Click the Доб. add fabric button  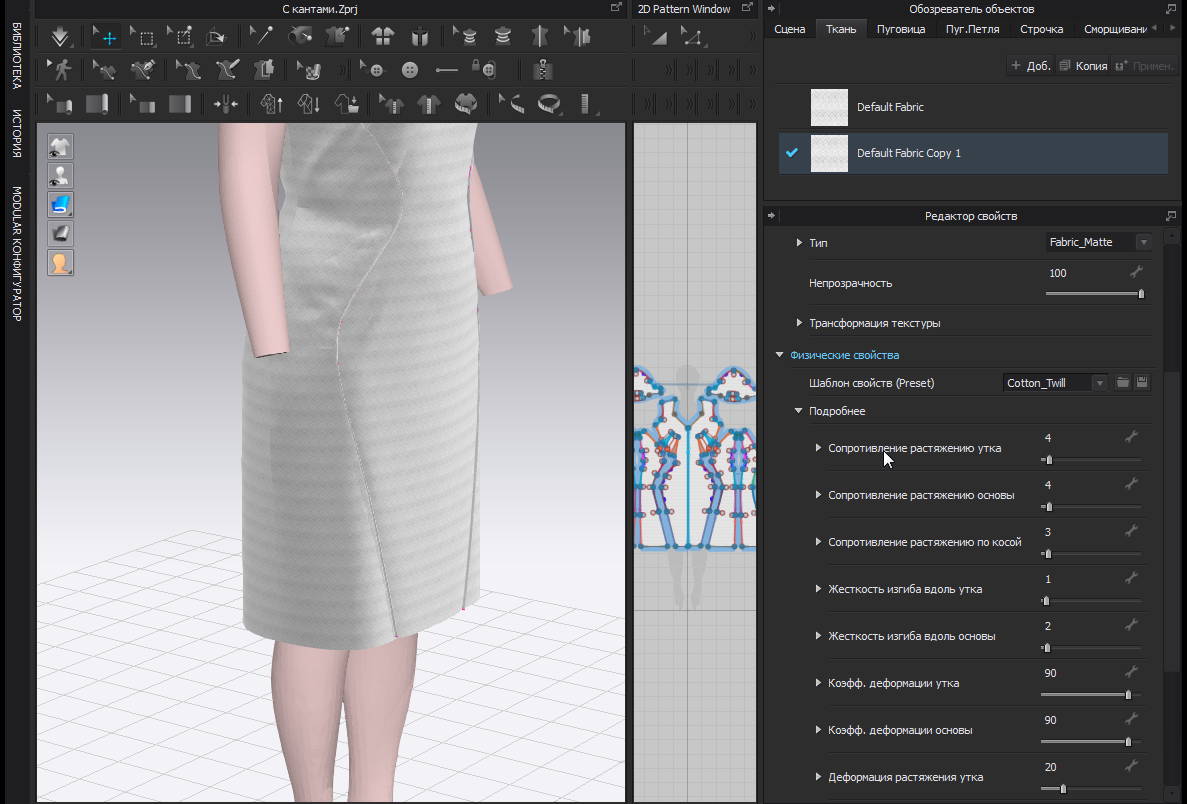[1030, 66]
